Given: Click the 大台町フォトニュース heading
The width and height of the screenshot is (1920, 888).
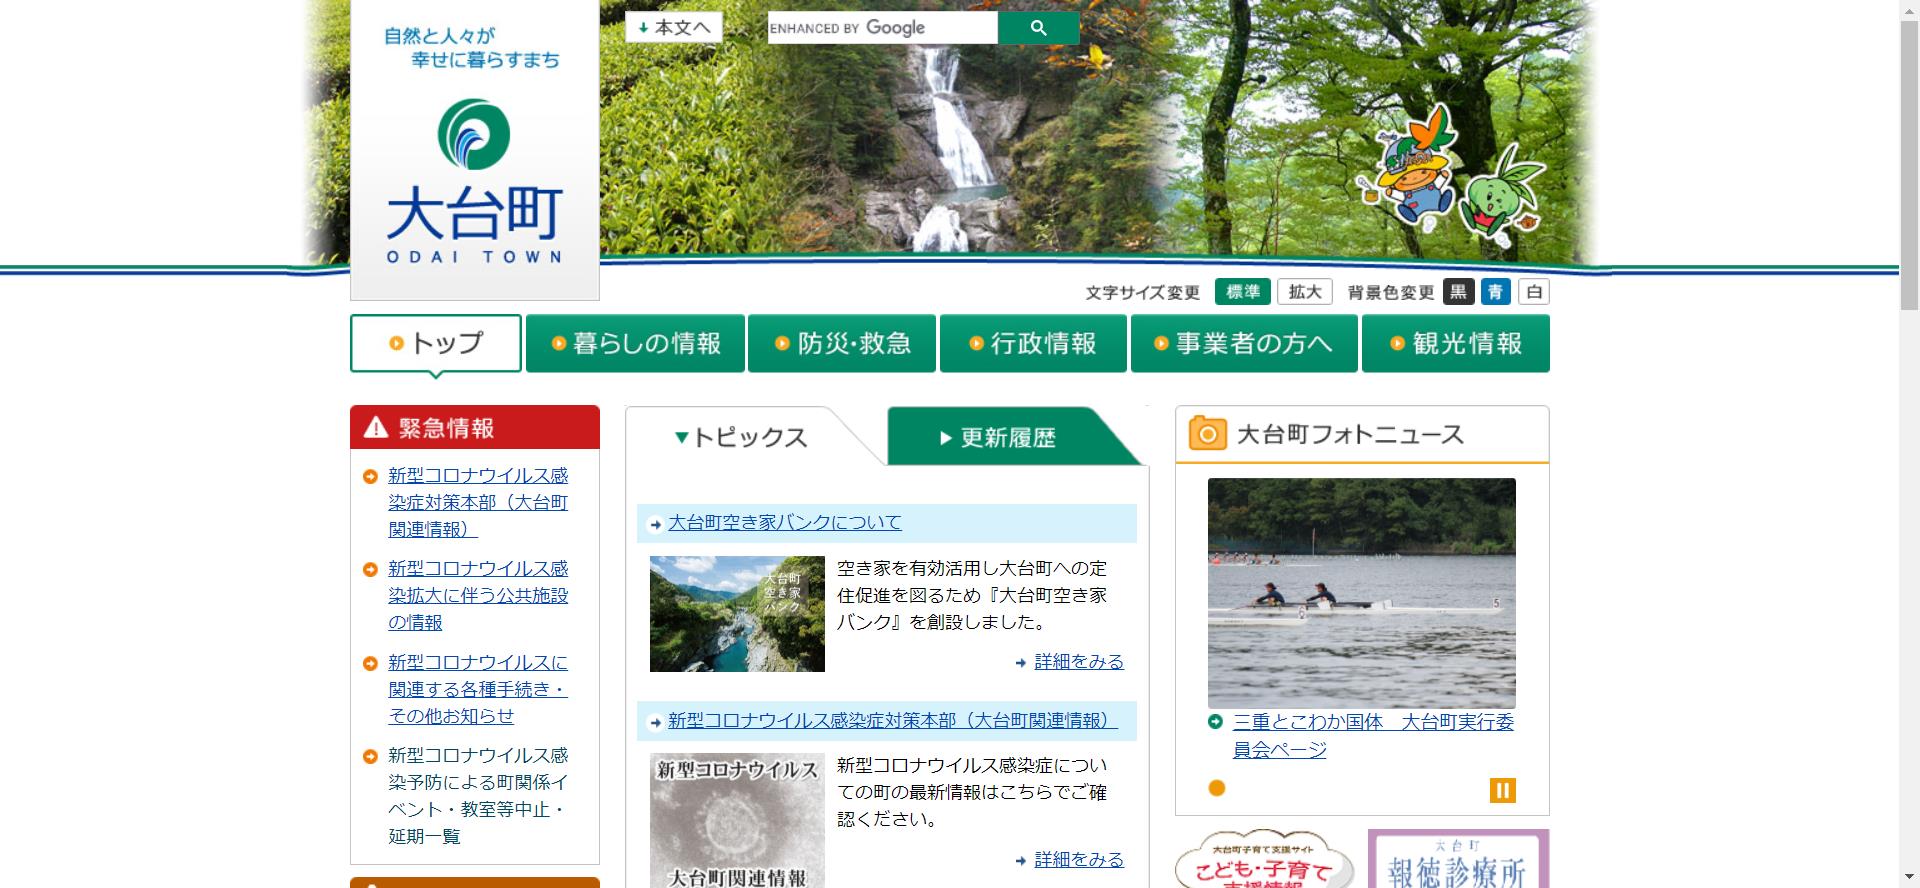Looking at the screenshot, I should (x=1350, y=434).
